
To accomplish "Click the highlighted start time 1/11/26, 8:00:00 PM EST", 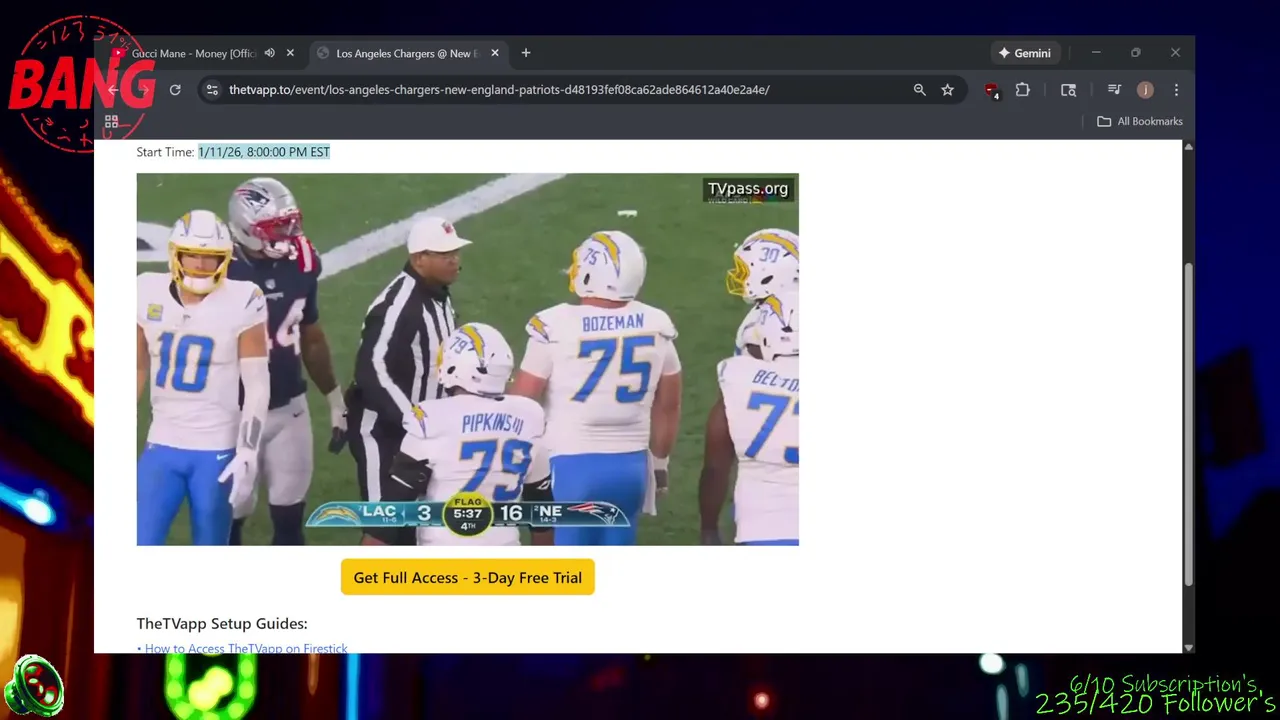I will tap(264, 152).
